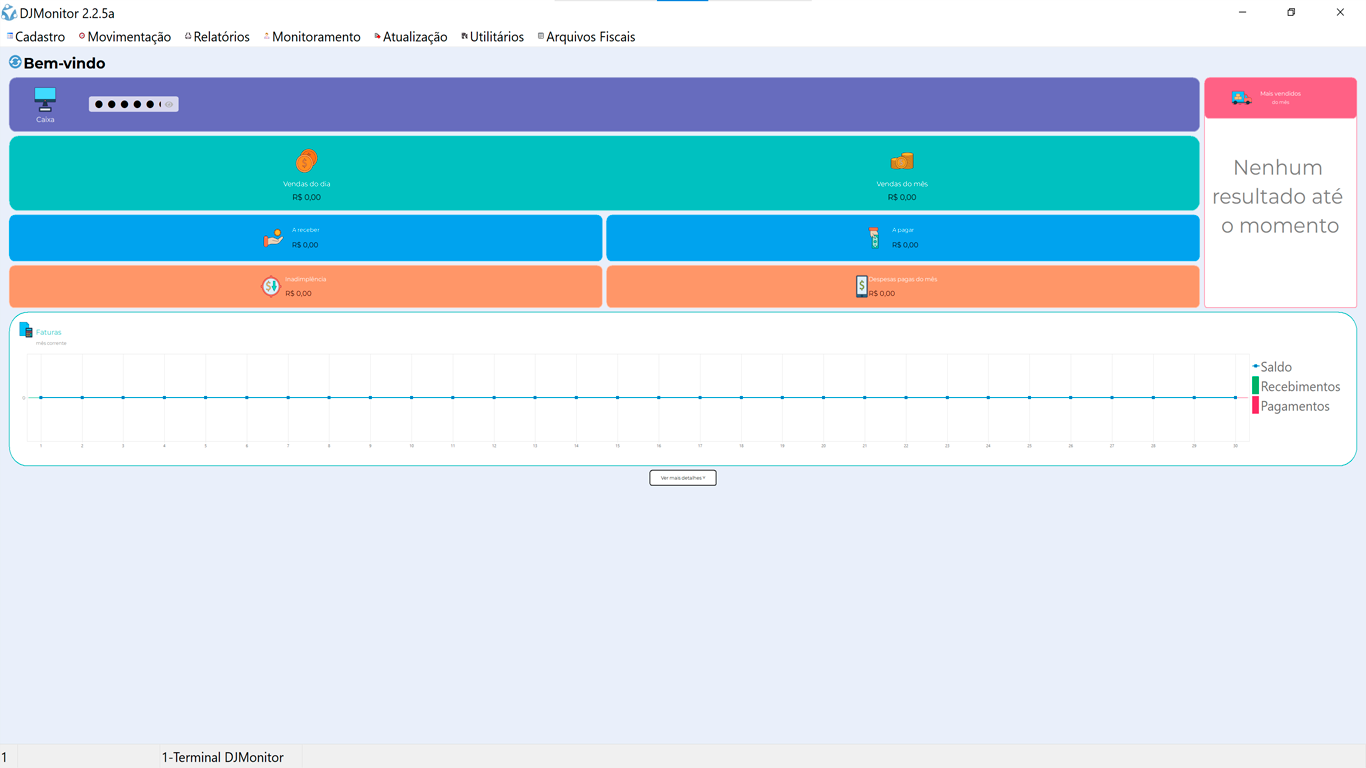Toggle Recebimentos series in chart legend
Screen dimensions: 1366x768
(1300, 387)
